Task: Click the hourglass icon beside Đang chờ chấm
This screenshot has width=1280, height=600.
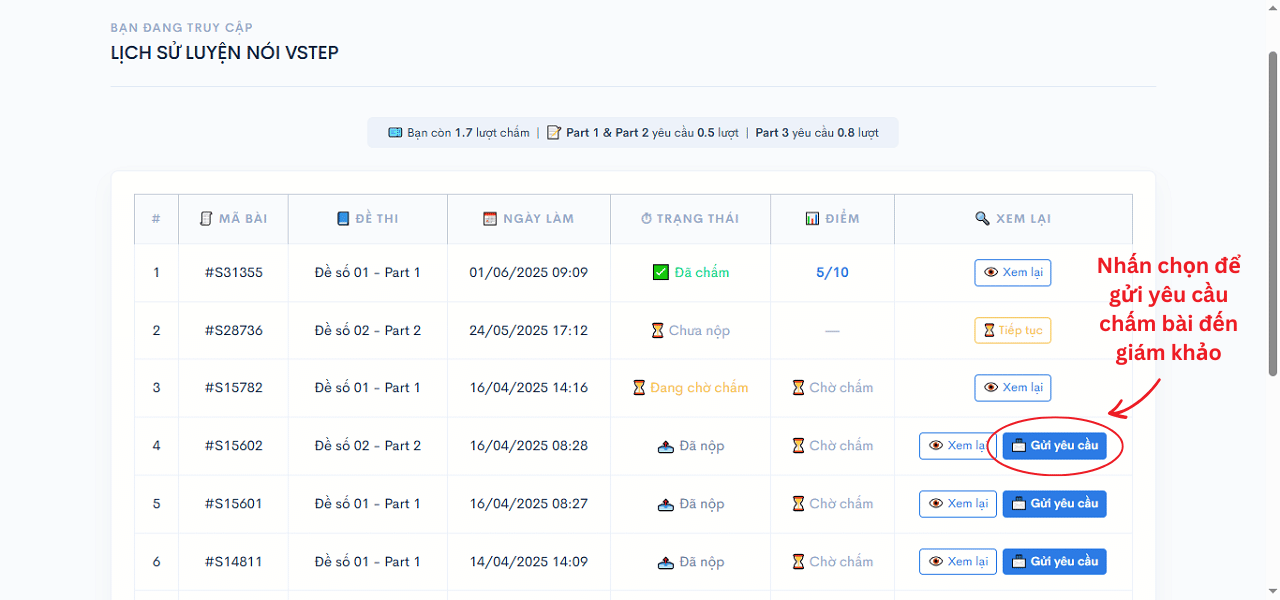Action: tap(639, 388)
